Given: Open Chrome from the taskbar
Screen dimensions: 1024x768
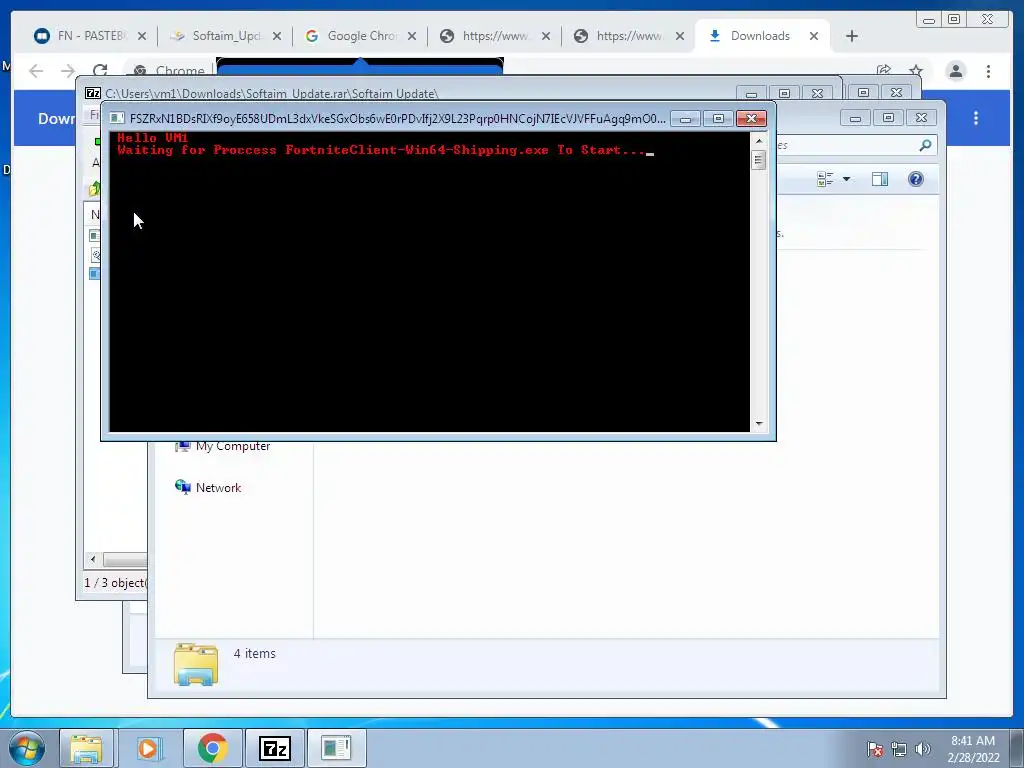Looking at the screenshot, I should point(213,748).
